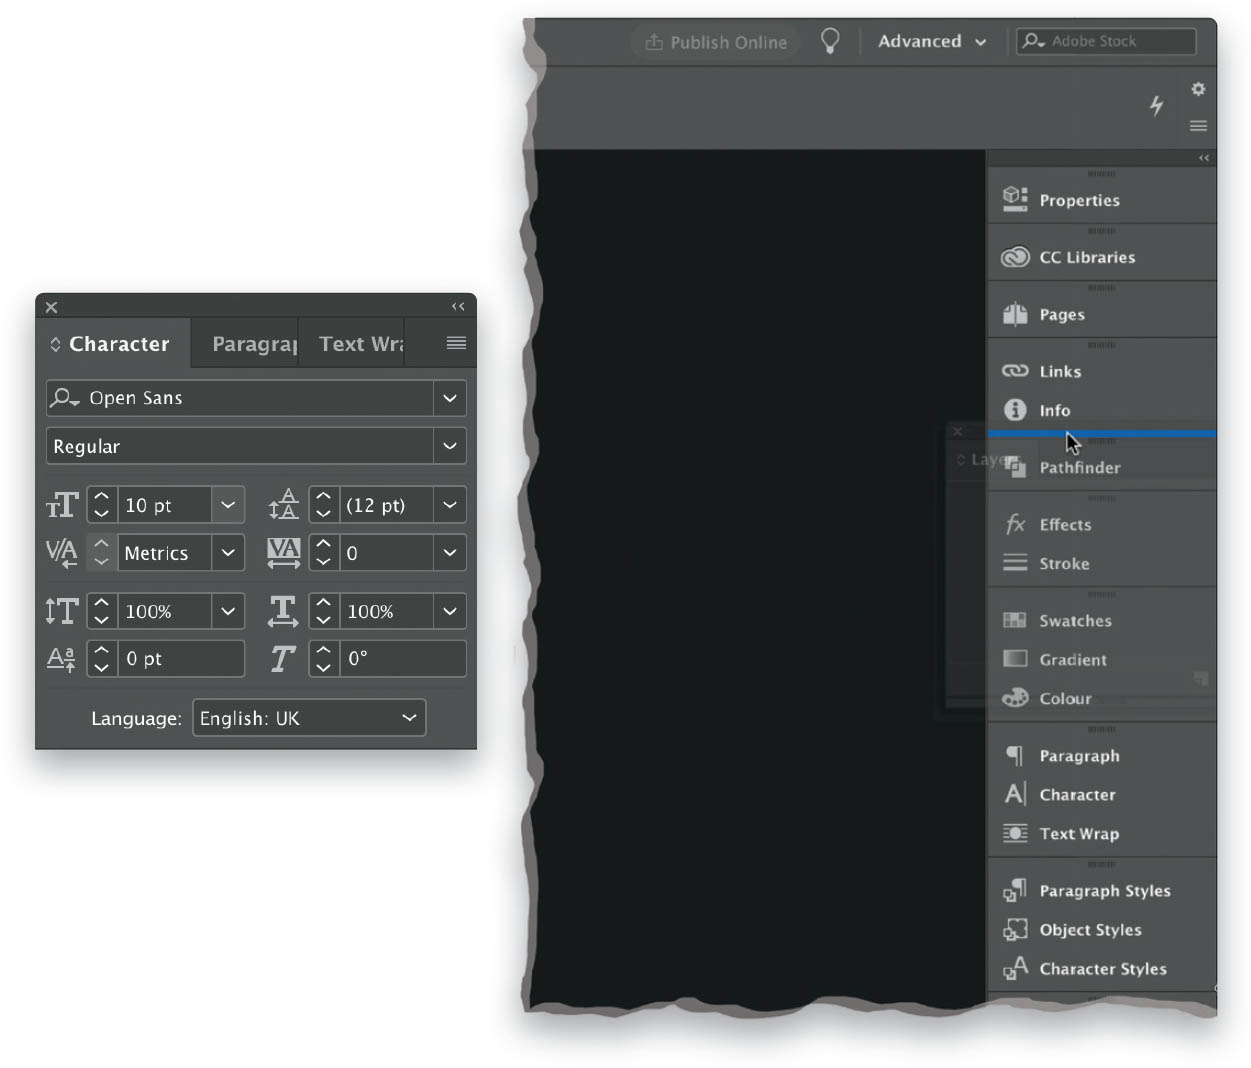Open the font size dropdown

tap(227, 505)
